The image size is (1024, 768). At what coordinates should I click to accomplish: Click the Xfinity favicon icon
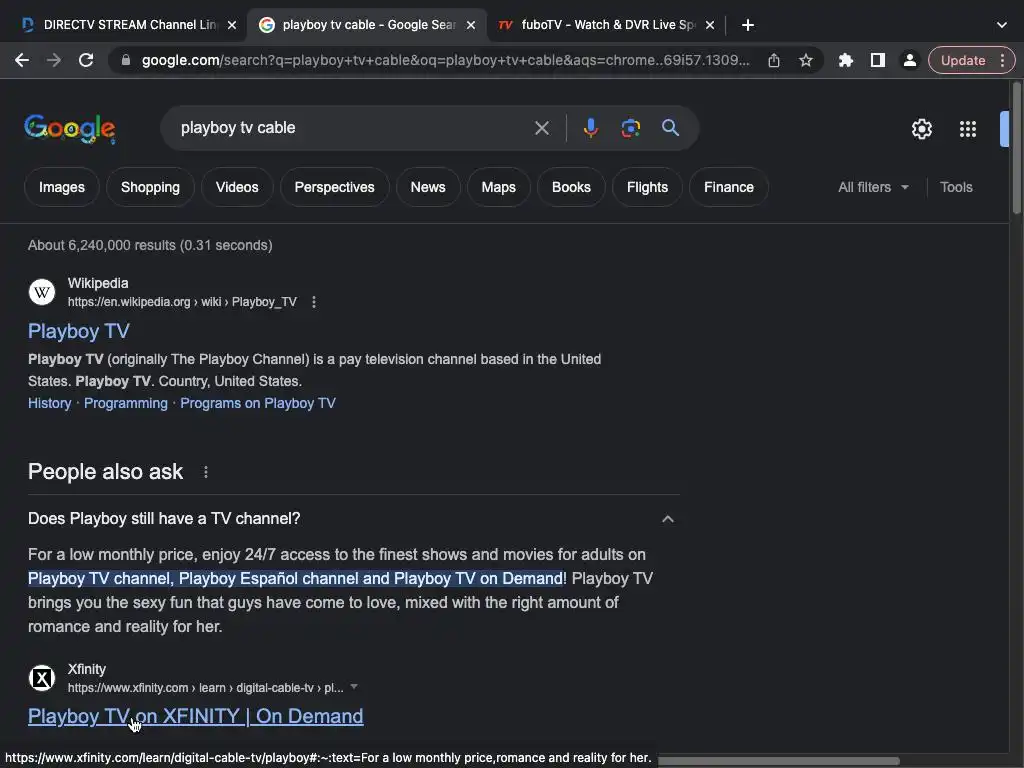point(42,678)
